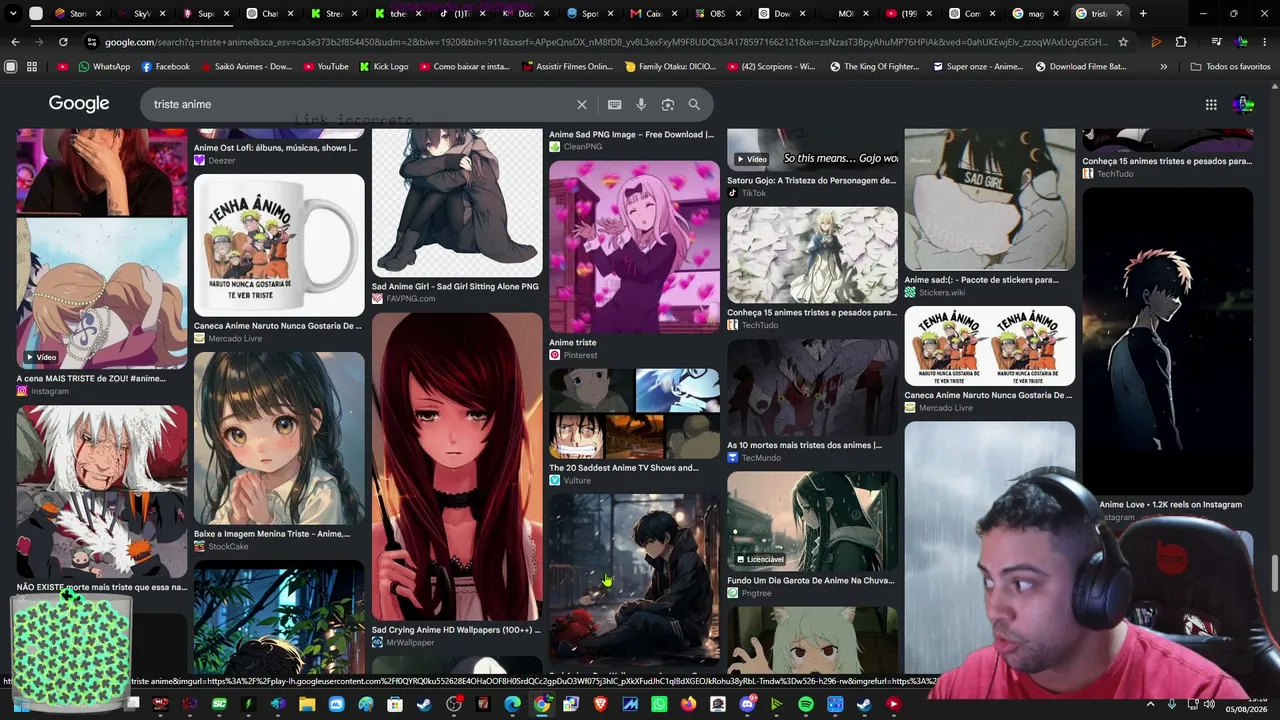Open the tab search dropdown arrow
The image size is (1280, 720).
(13, 14)
